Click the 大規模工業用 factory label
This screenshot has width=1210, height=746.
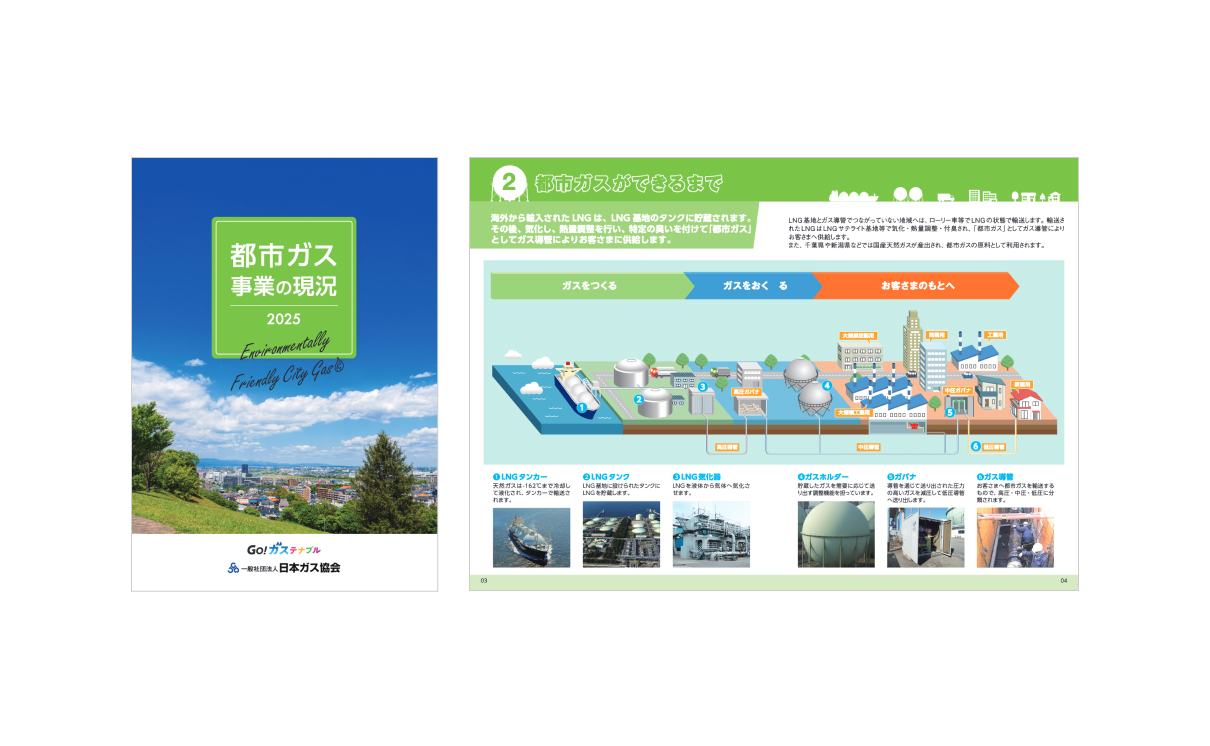click(x=852, y=411)
